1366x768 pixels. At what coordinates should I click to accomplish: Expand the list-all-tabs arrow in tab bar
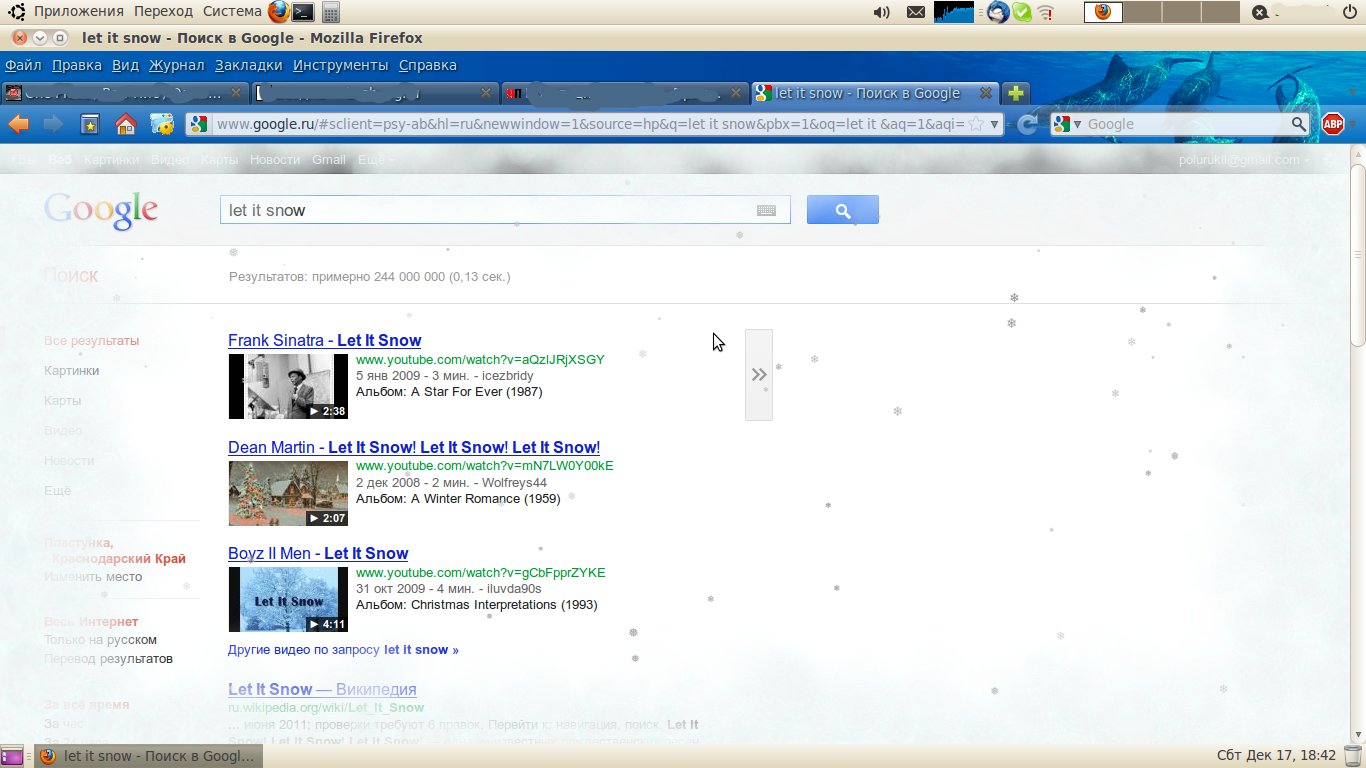(x=1355, y=93)
